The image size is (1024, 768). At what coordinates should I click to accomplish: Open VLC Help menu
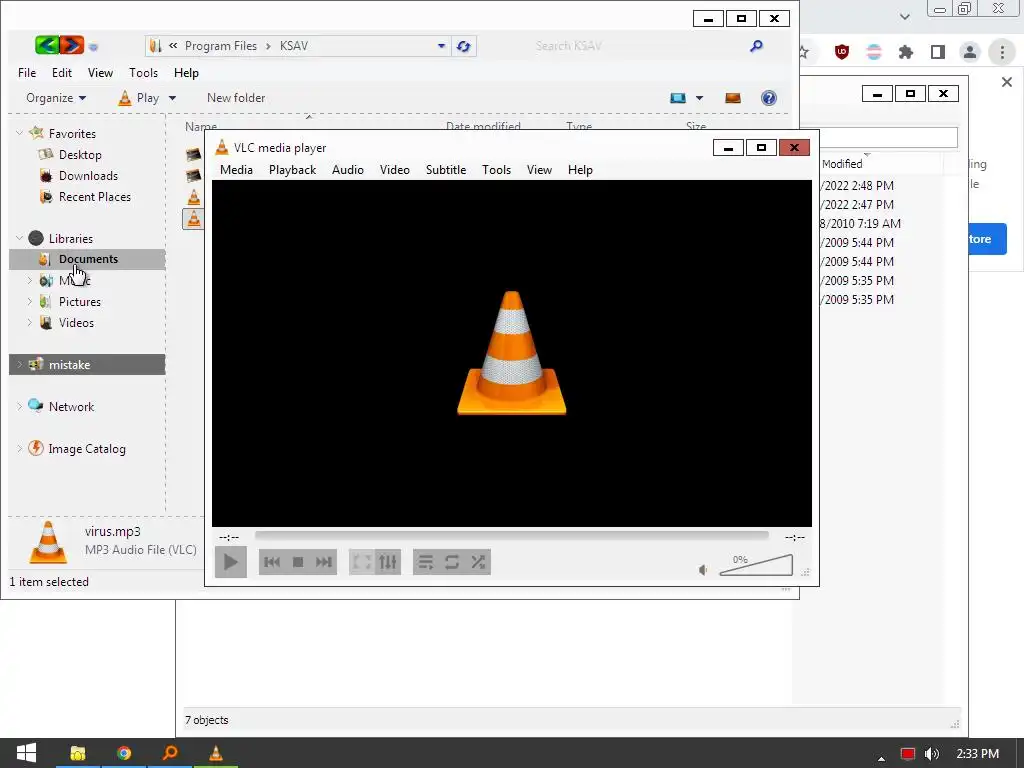coord(580,170)
